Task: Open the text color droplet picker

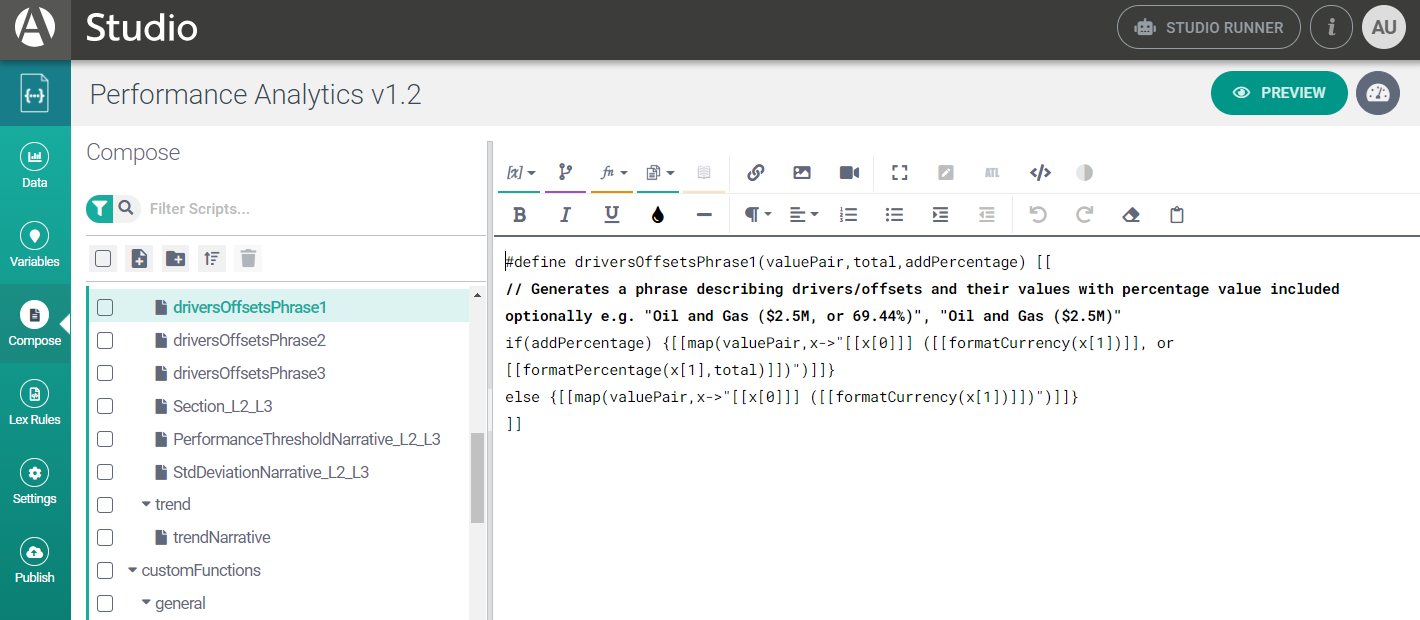Action: 657,215
